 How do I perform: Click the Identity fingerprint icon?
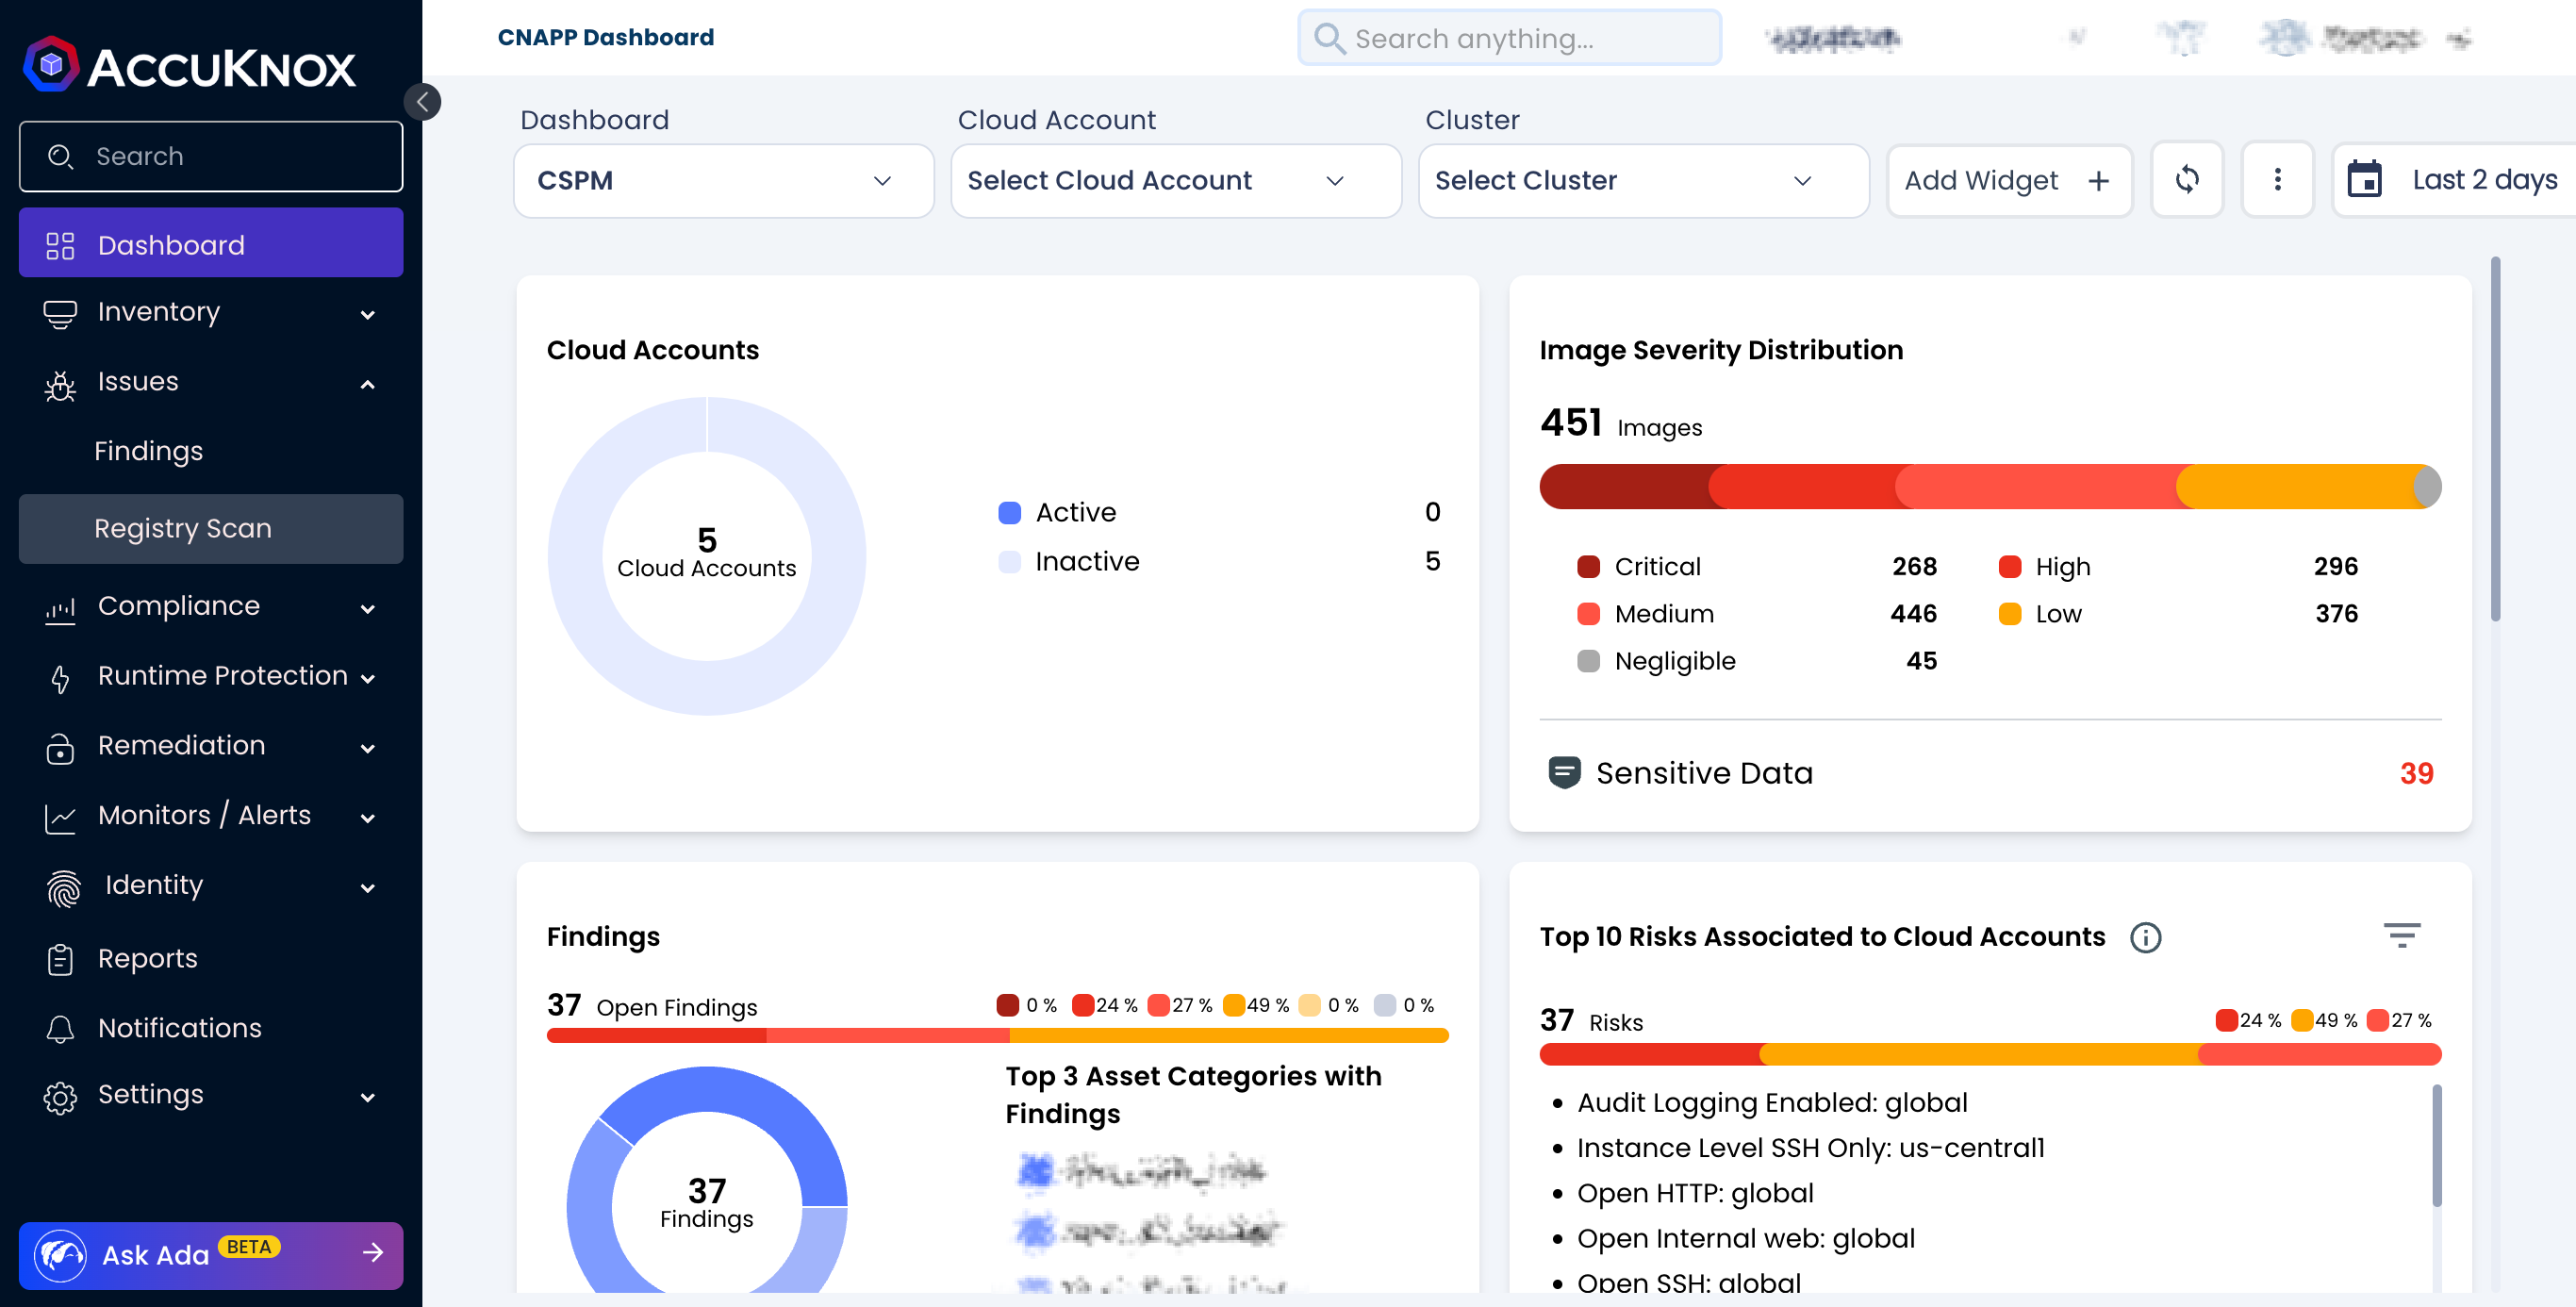pyautogui.click(x=63, y=887)
